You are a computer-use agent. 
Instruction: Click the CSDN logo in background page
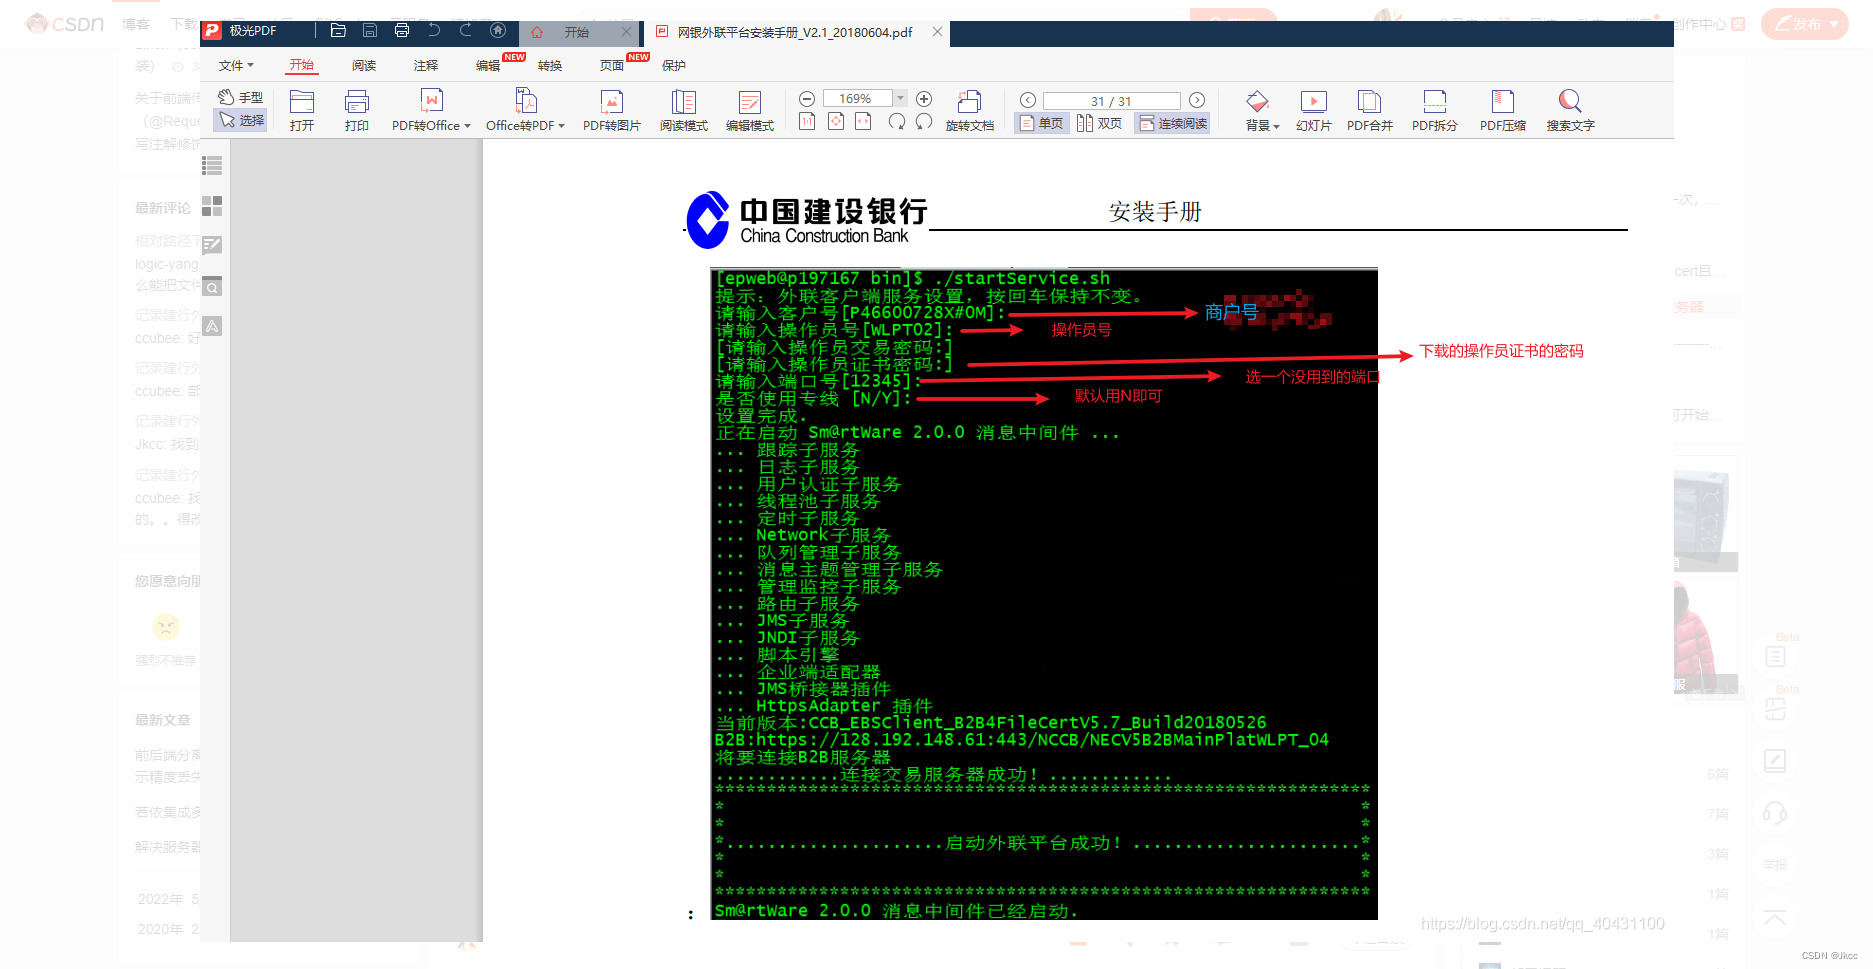65,23
